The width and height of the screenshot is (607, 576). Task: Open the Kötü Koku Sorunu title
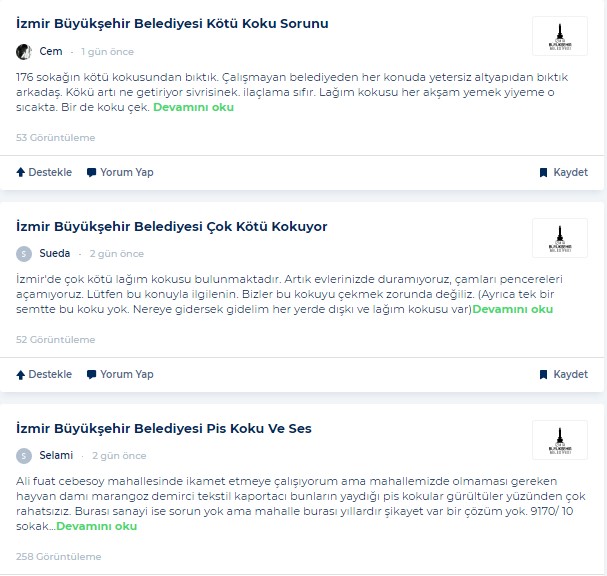click(x=172, y=24)
